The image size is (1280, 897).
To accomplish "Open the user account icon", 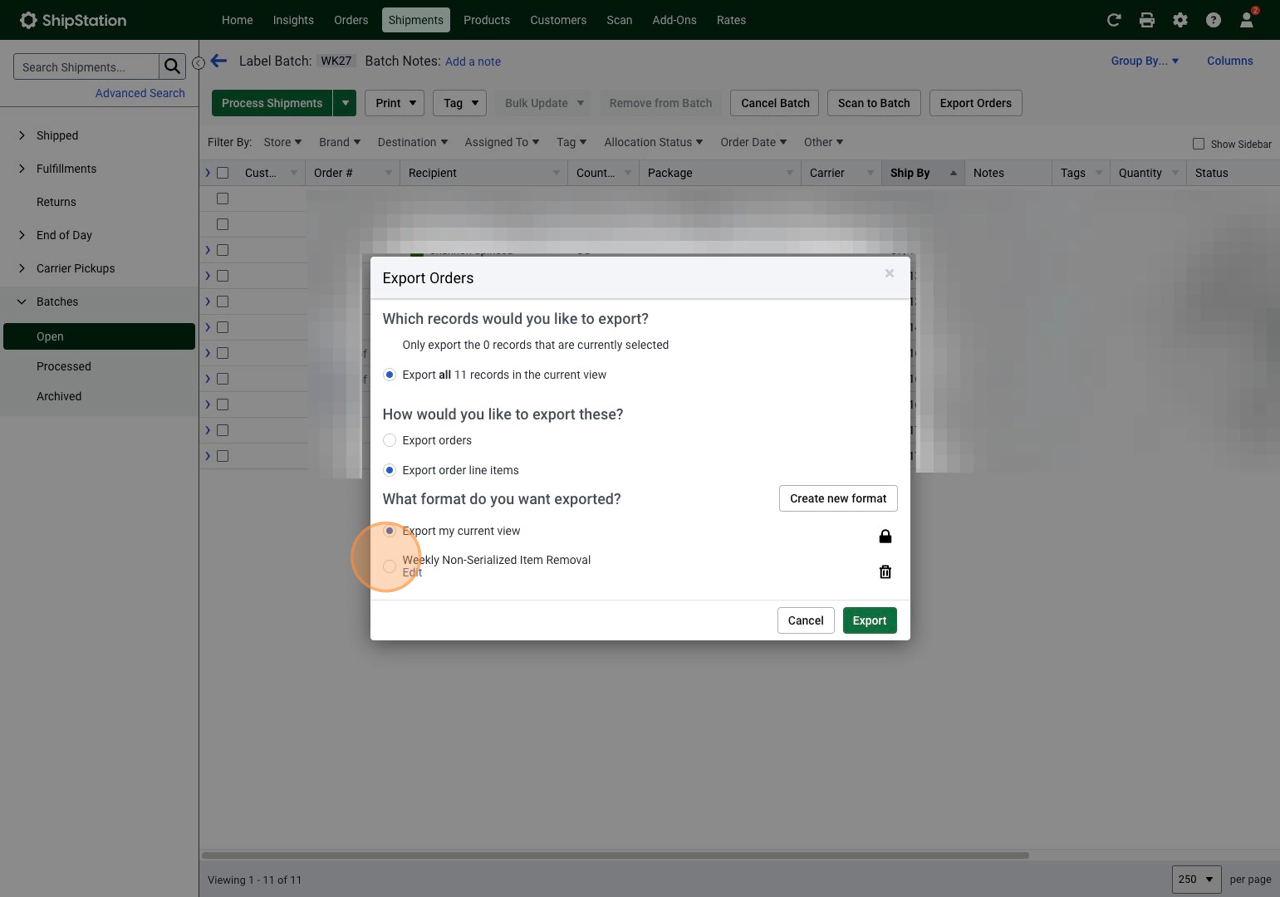I will [1246, 20].
